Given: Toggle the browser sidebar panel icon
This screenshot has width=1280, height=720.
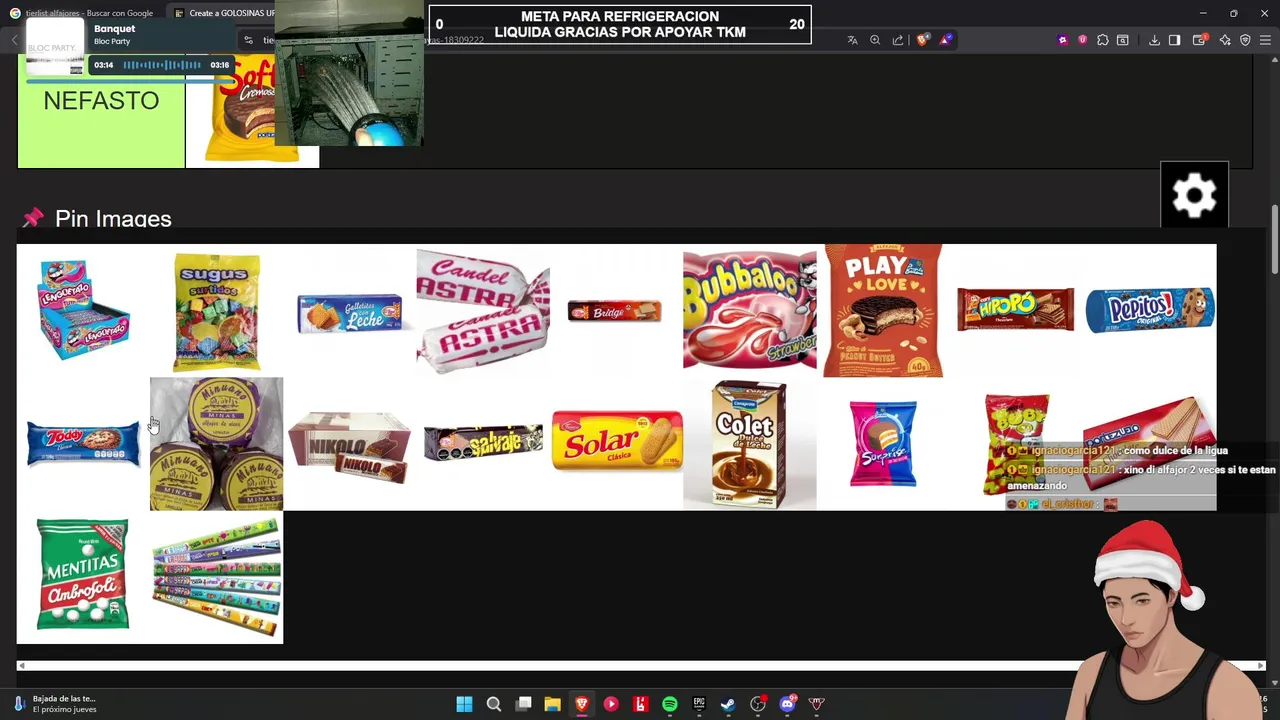Looking at the screenshot, I should [1175, 40].
